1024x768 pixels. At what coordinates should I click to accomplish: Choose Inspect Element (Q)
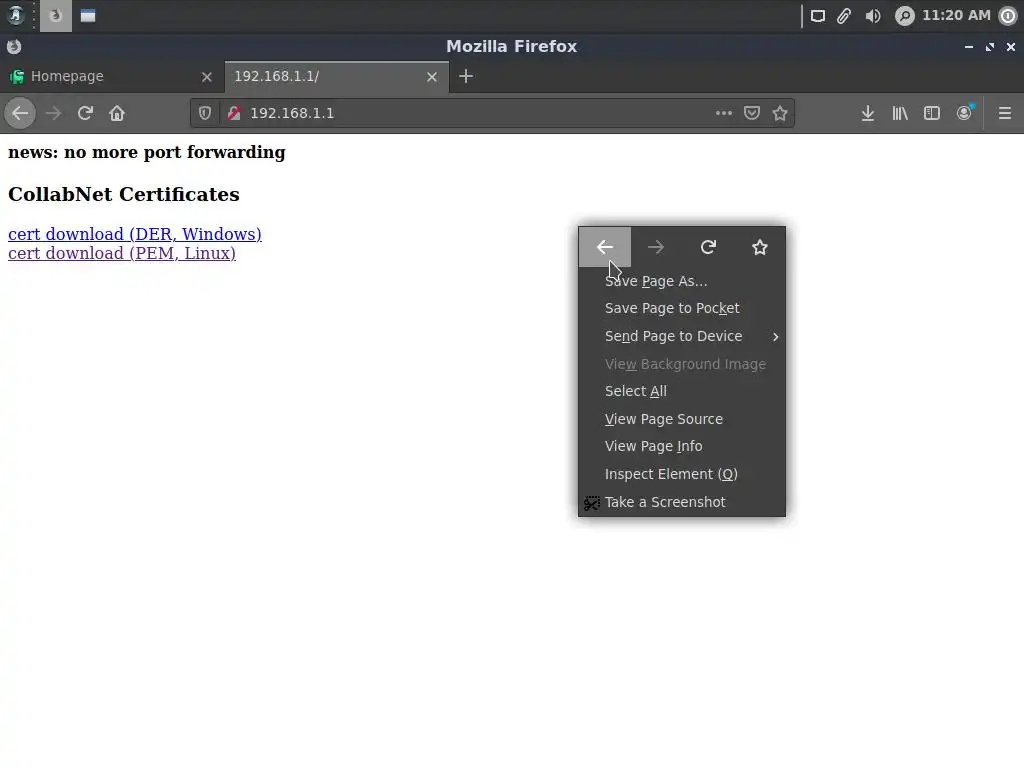pos(682,474)
